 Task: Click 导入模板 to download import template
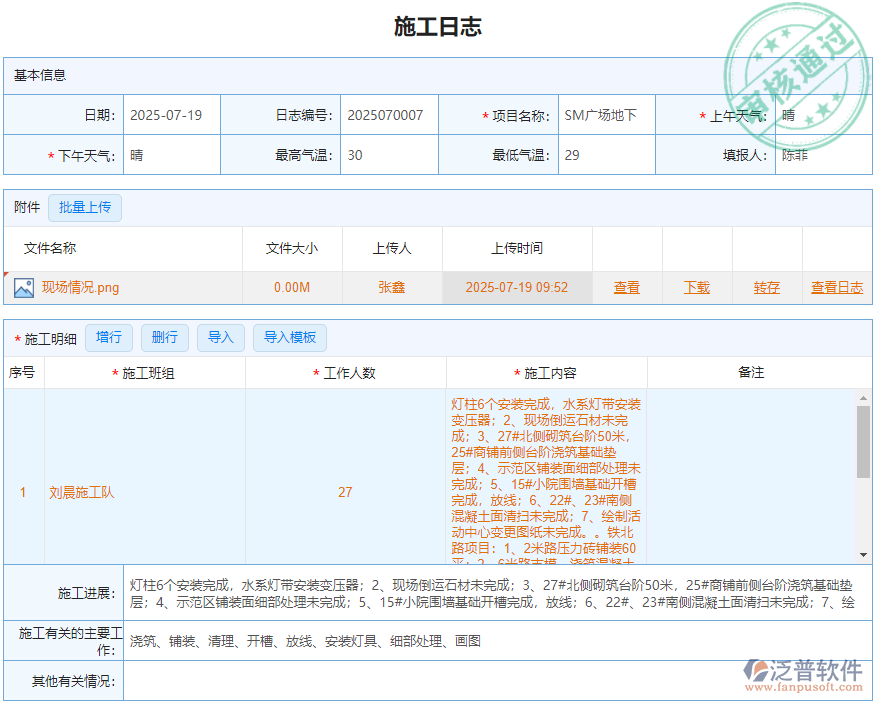click(290, 337)
